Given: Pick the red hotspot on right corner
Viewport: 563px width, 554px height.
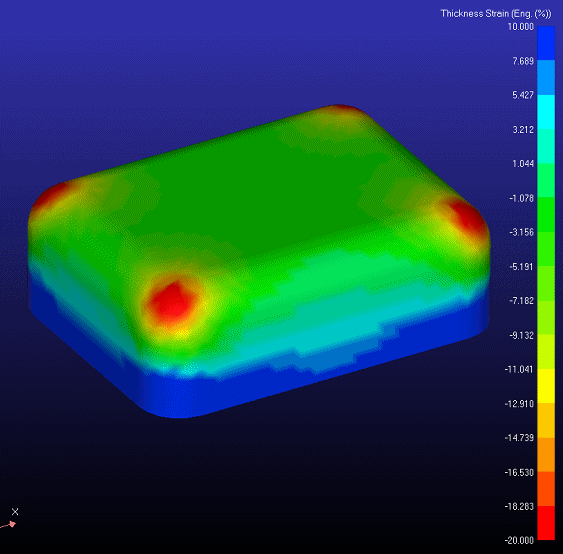Looking at the screenshot, I should pos(465,216).
